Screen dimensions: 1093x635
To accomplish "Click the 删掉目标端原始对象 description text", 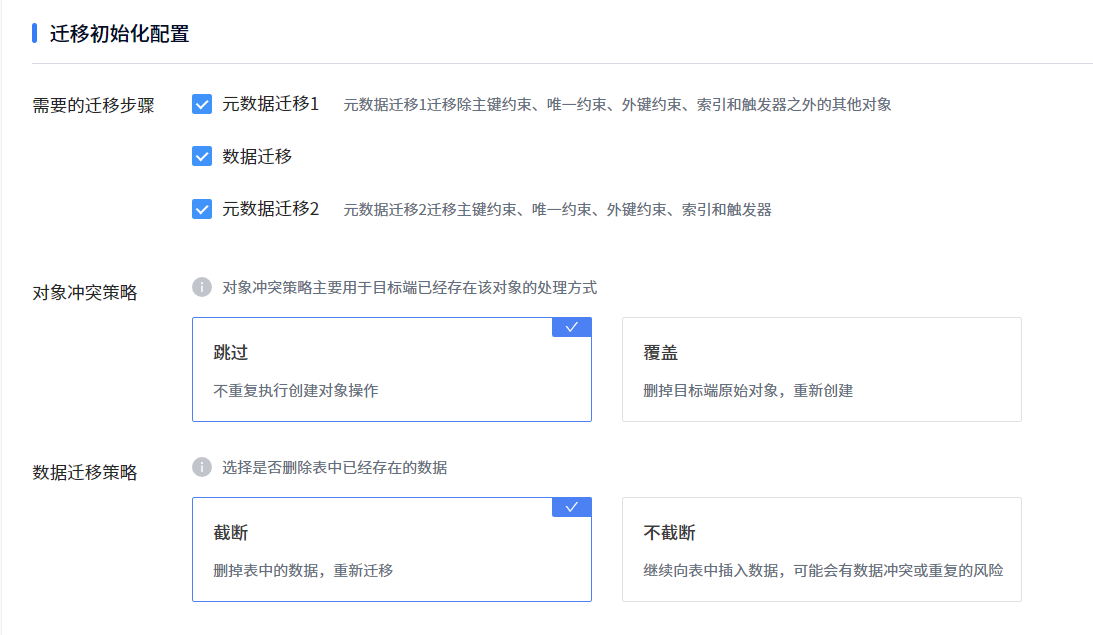I will [748, 391].
